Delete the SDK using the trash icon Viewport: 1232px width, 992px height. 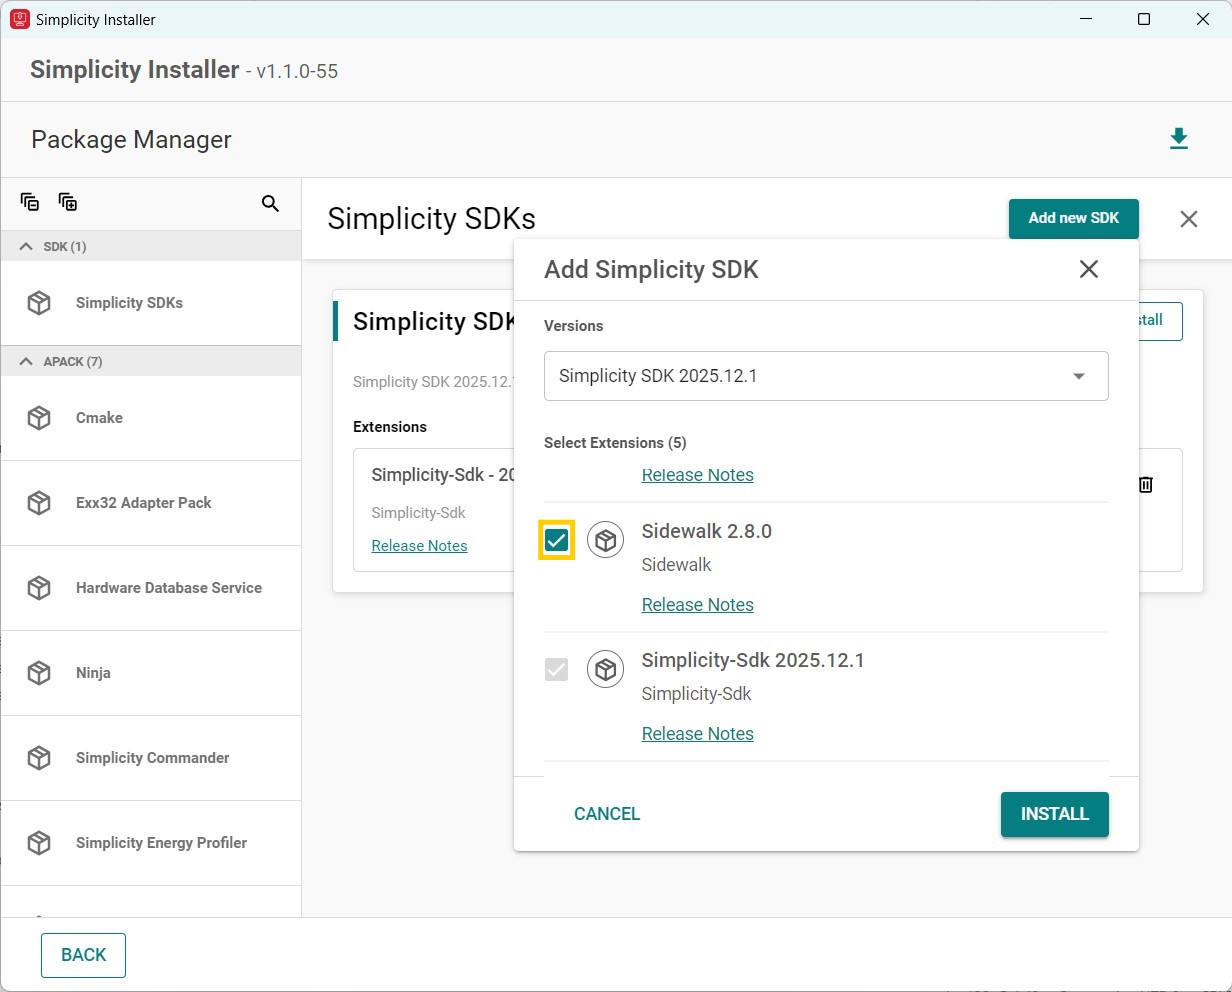coord(1146,484)
